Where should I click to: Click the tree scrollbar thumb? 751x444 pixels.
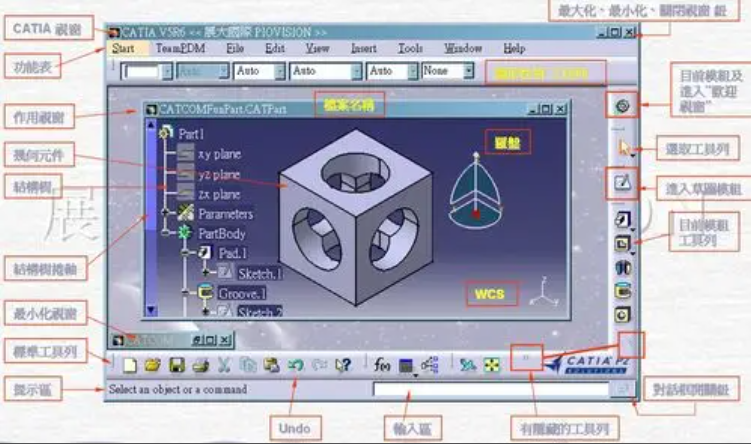151,180
